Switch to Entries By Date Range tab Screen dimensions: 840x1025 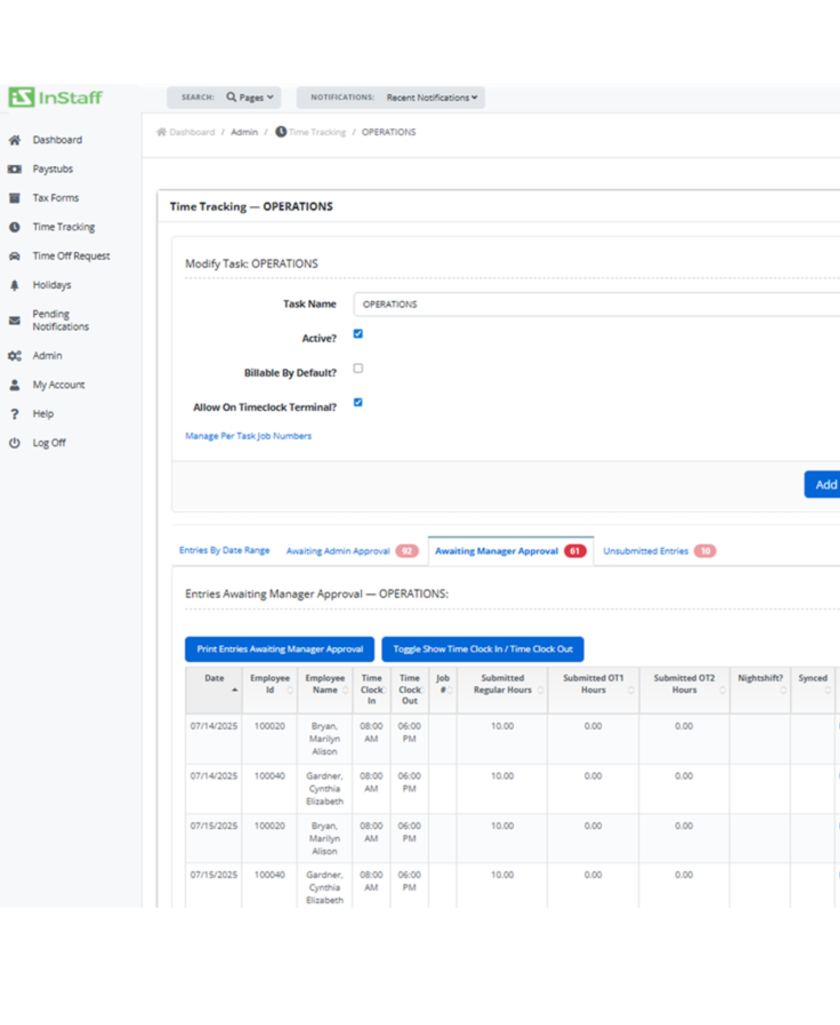point(224,550)
